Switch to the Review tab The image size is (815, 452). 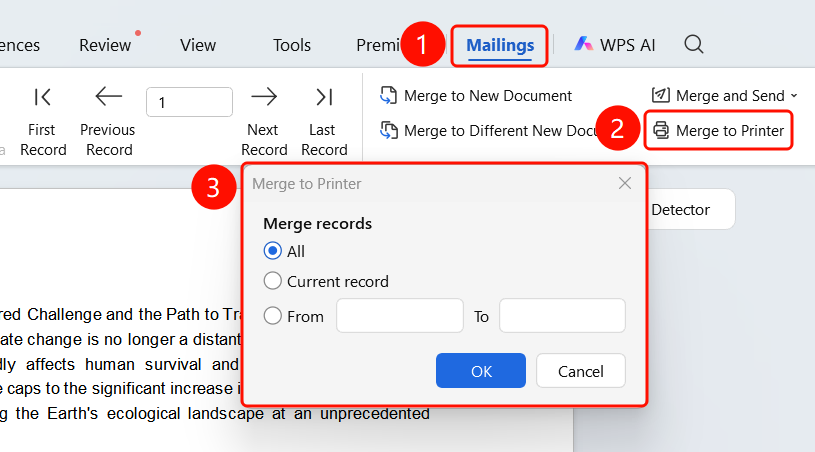pyautogui.click(x=105, y=46)
